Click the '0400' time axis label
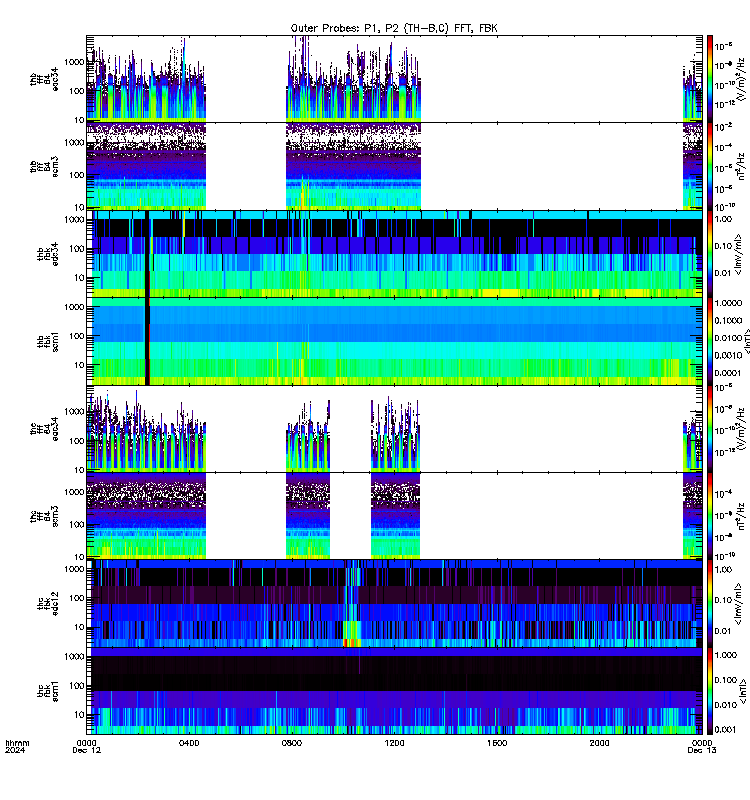The image size is (750, 800). click(x=189, y=743)
